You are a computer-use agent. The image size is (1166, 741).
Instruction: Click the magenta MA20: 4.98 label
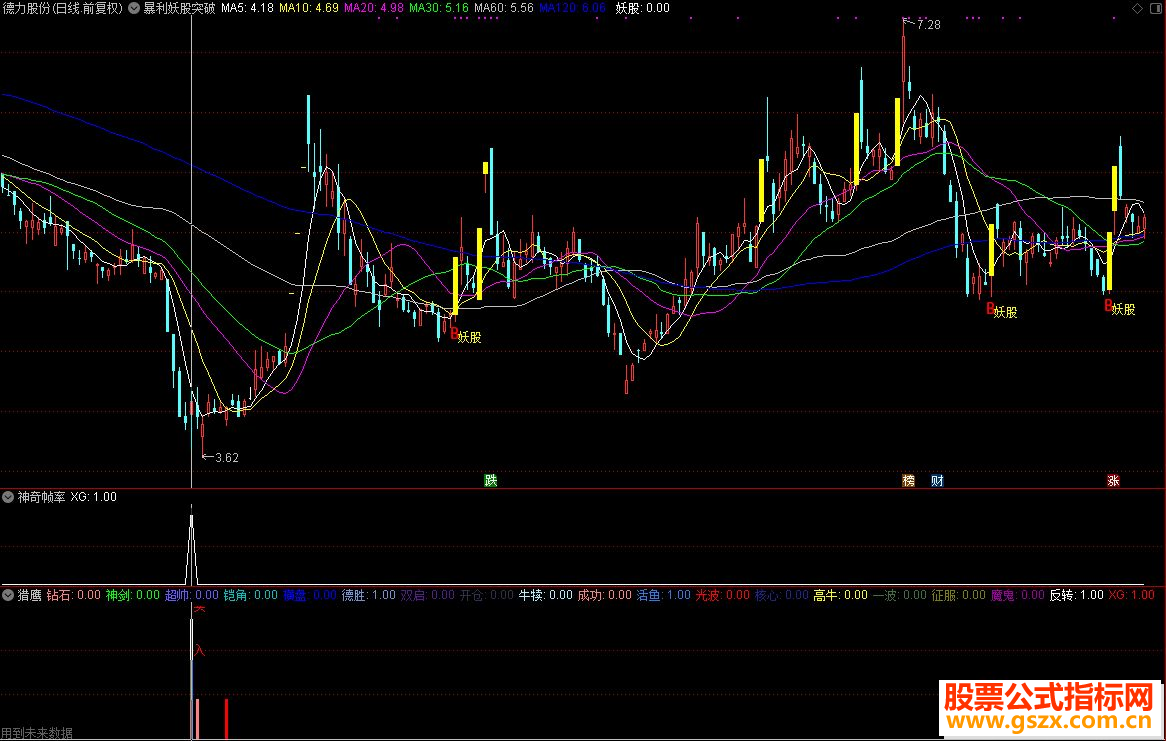374,8
